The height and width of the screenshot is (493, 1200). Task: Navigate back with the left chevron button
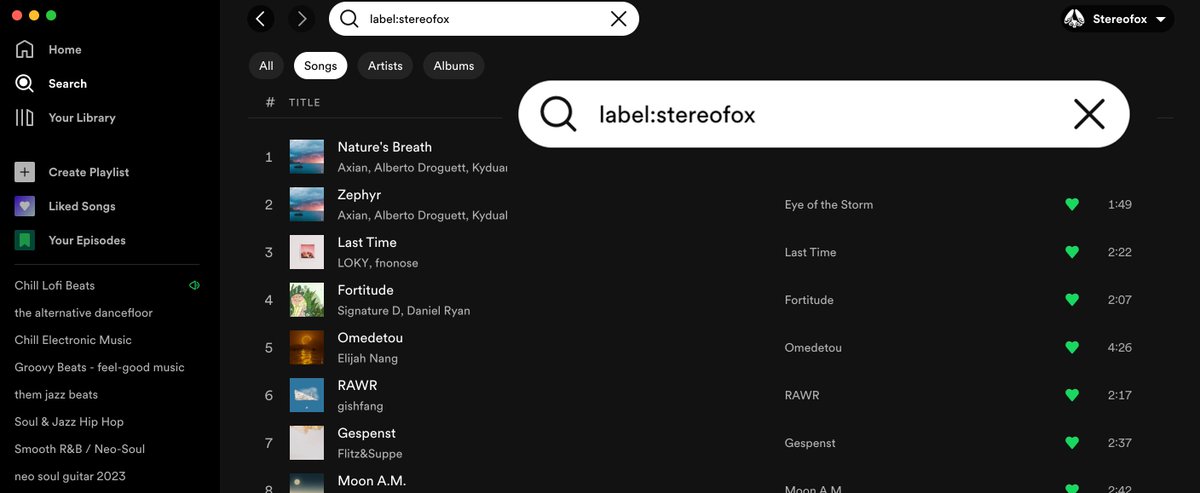tap(261, 18)
